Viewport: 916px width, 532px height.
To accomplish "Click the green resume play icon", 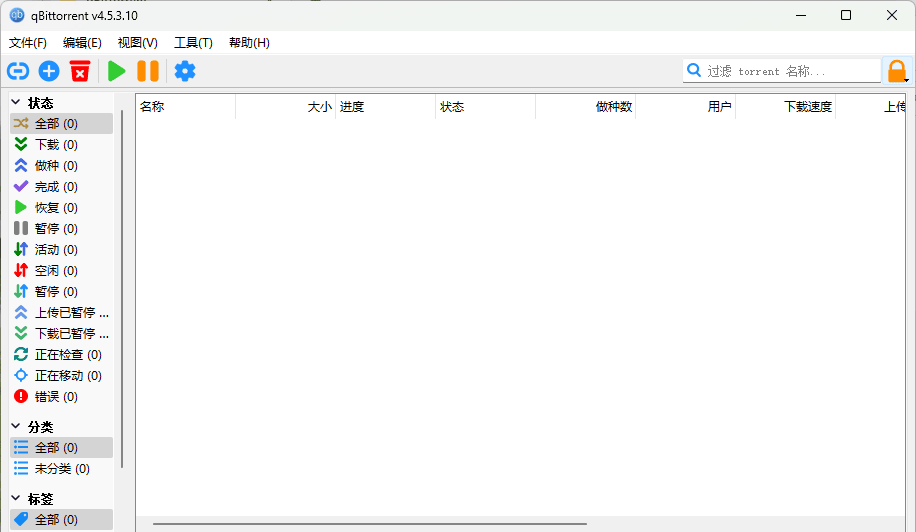I will tap(117, 71).
